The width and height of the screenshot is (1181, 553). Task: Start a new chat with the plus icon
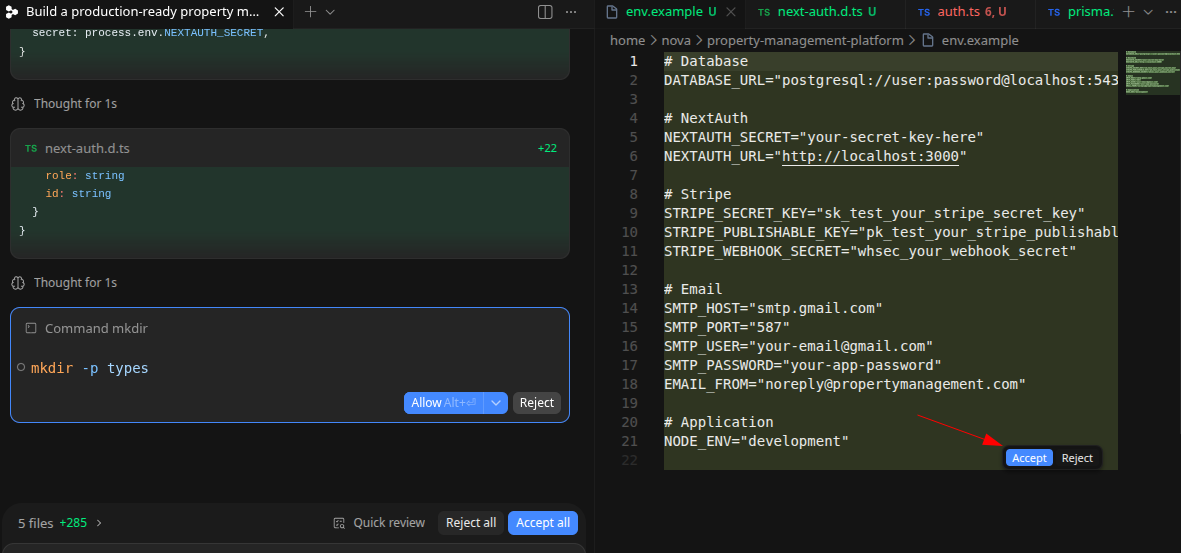[x=310, y=12]
